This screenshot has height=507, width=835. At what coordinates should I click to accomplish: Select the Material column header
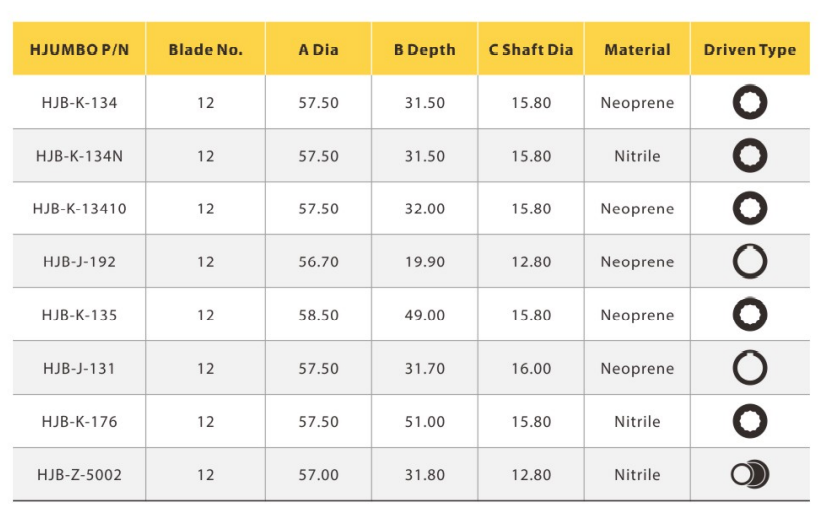[637, 50]
